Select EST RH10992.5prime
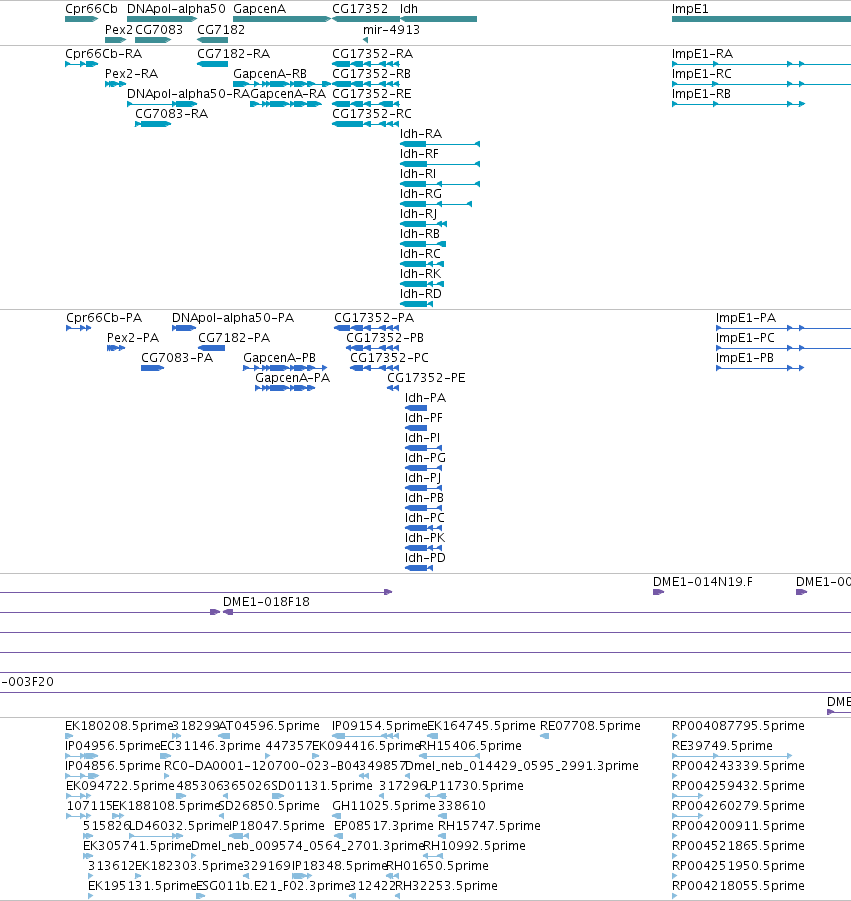Viewport: 851px width, 901px height. [x=432, y=856]
